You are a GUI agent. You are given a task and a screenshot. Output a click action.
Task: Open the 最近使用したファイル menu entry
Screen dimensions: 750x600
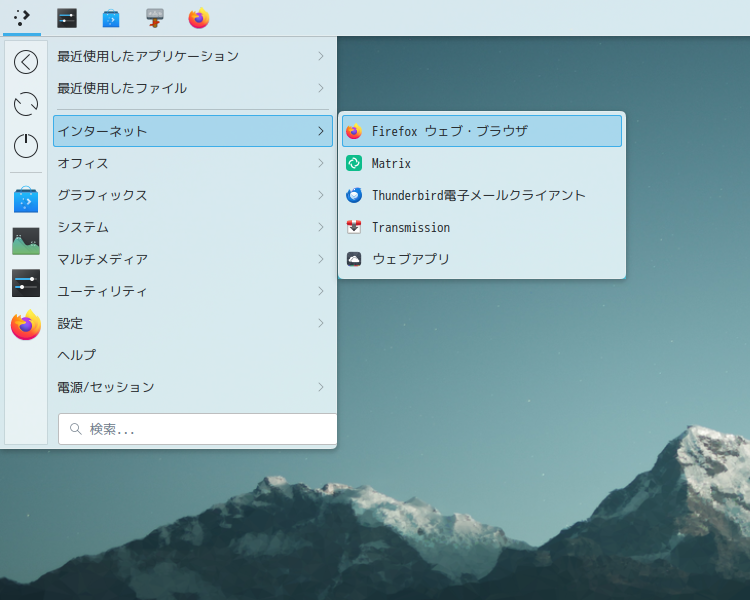pyautogui.click(x=193, y=88)
